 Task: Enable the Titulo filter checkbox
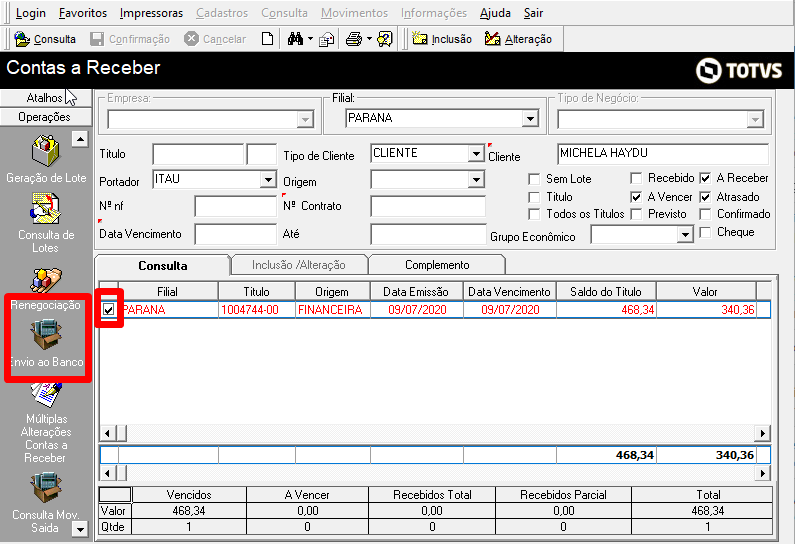534,197
